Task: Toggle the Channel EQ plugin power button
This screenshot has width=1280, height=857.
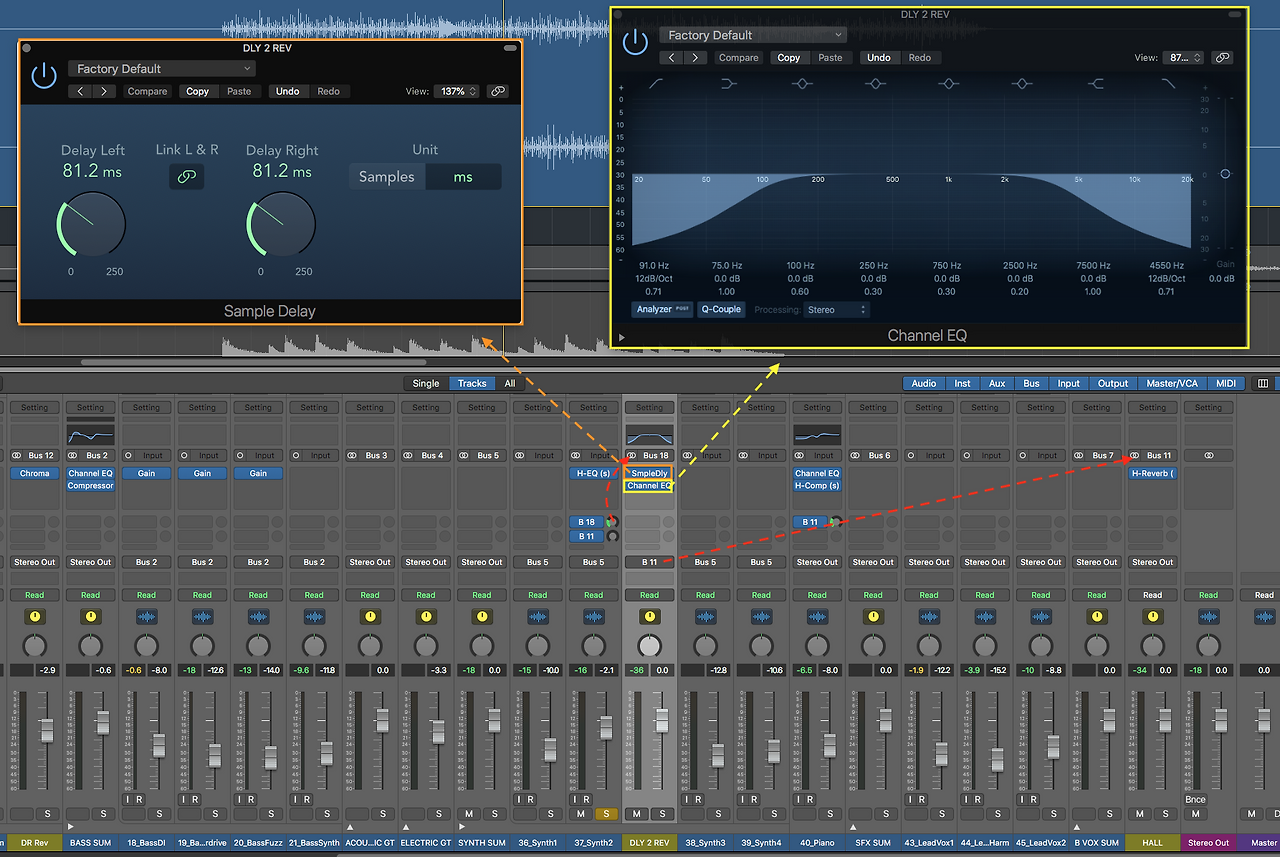Action: [634, 42]
